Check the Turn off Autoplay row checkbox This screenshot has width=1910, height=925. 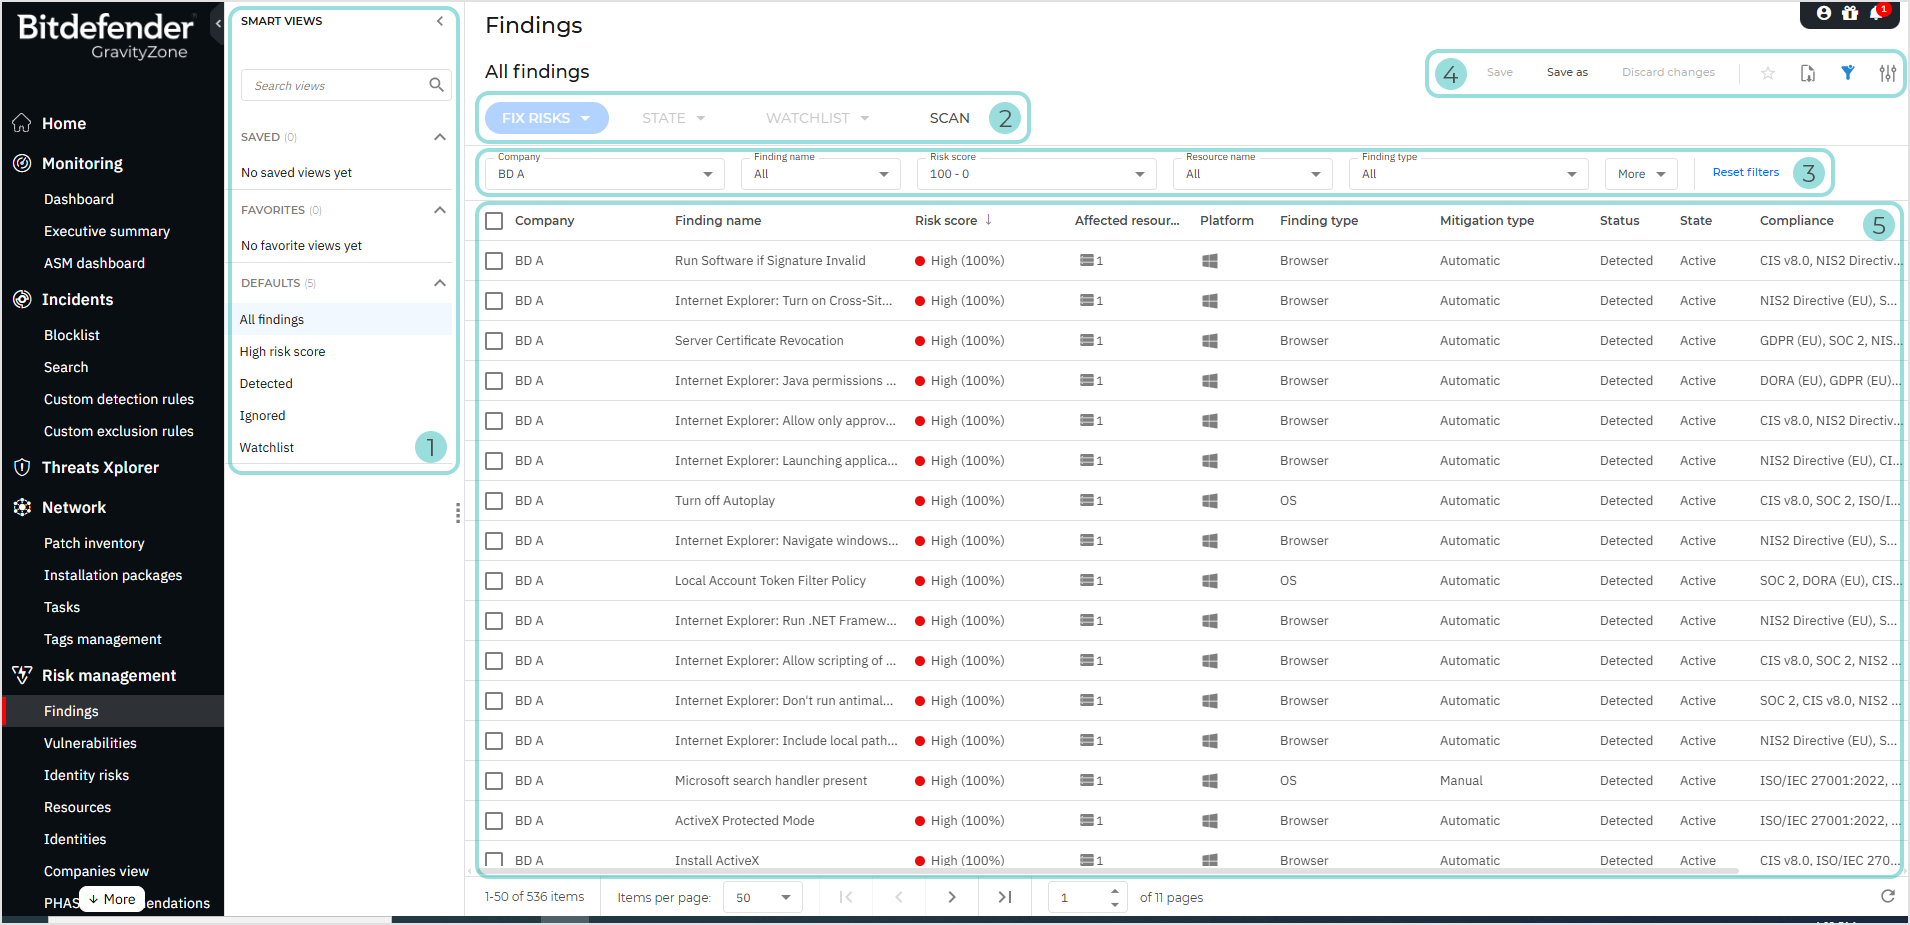coord(494,501)
